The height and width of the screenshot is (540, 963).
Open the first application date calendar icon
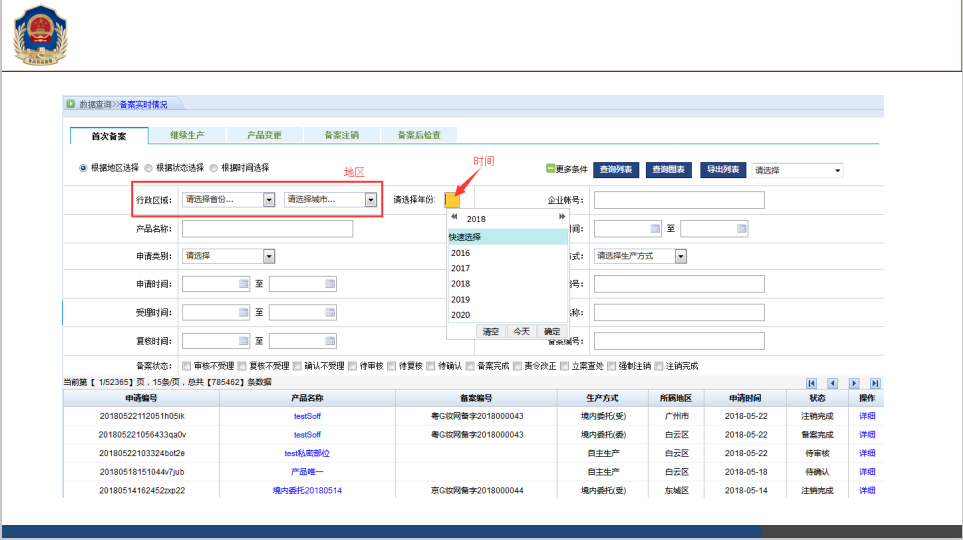coord(243,284)
